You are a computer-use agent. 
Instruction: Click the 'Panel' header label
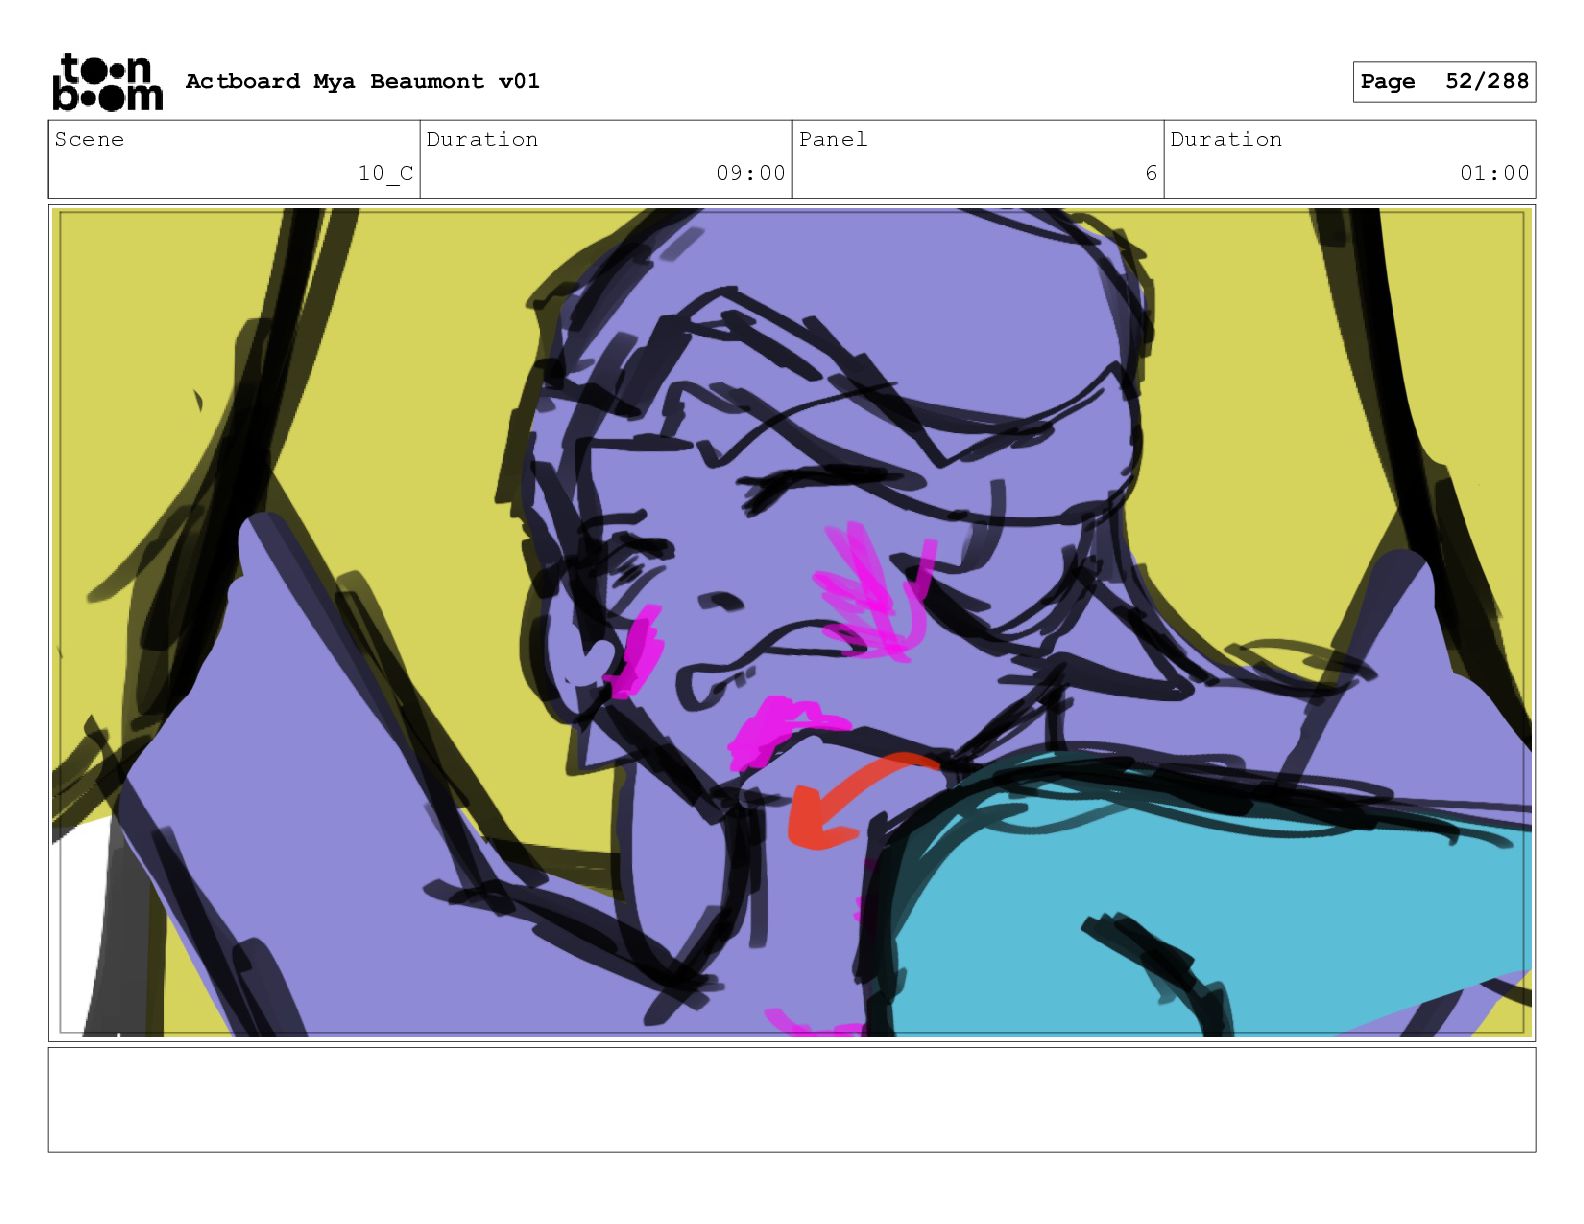(833, 140)
